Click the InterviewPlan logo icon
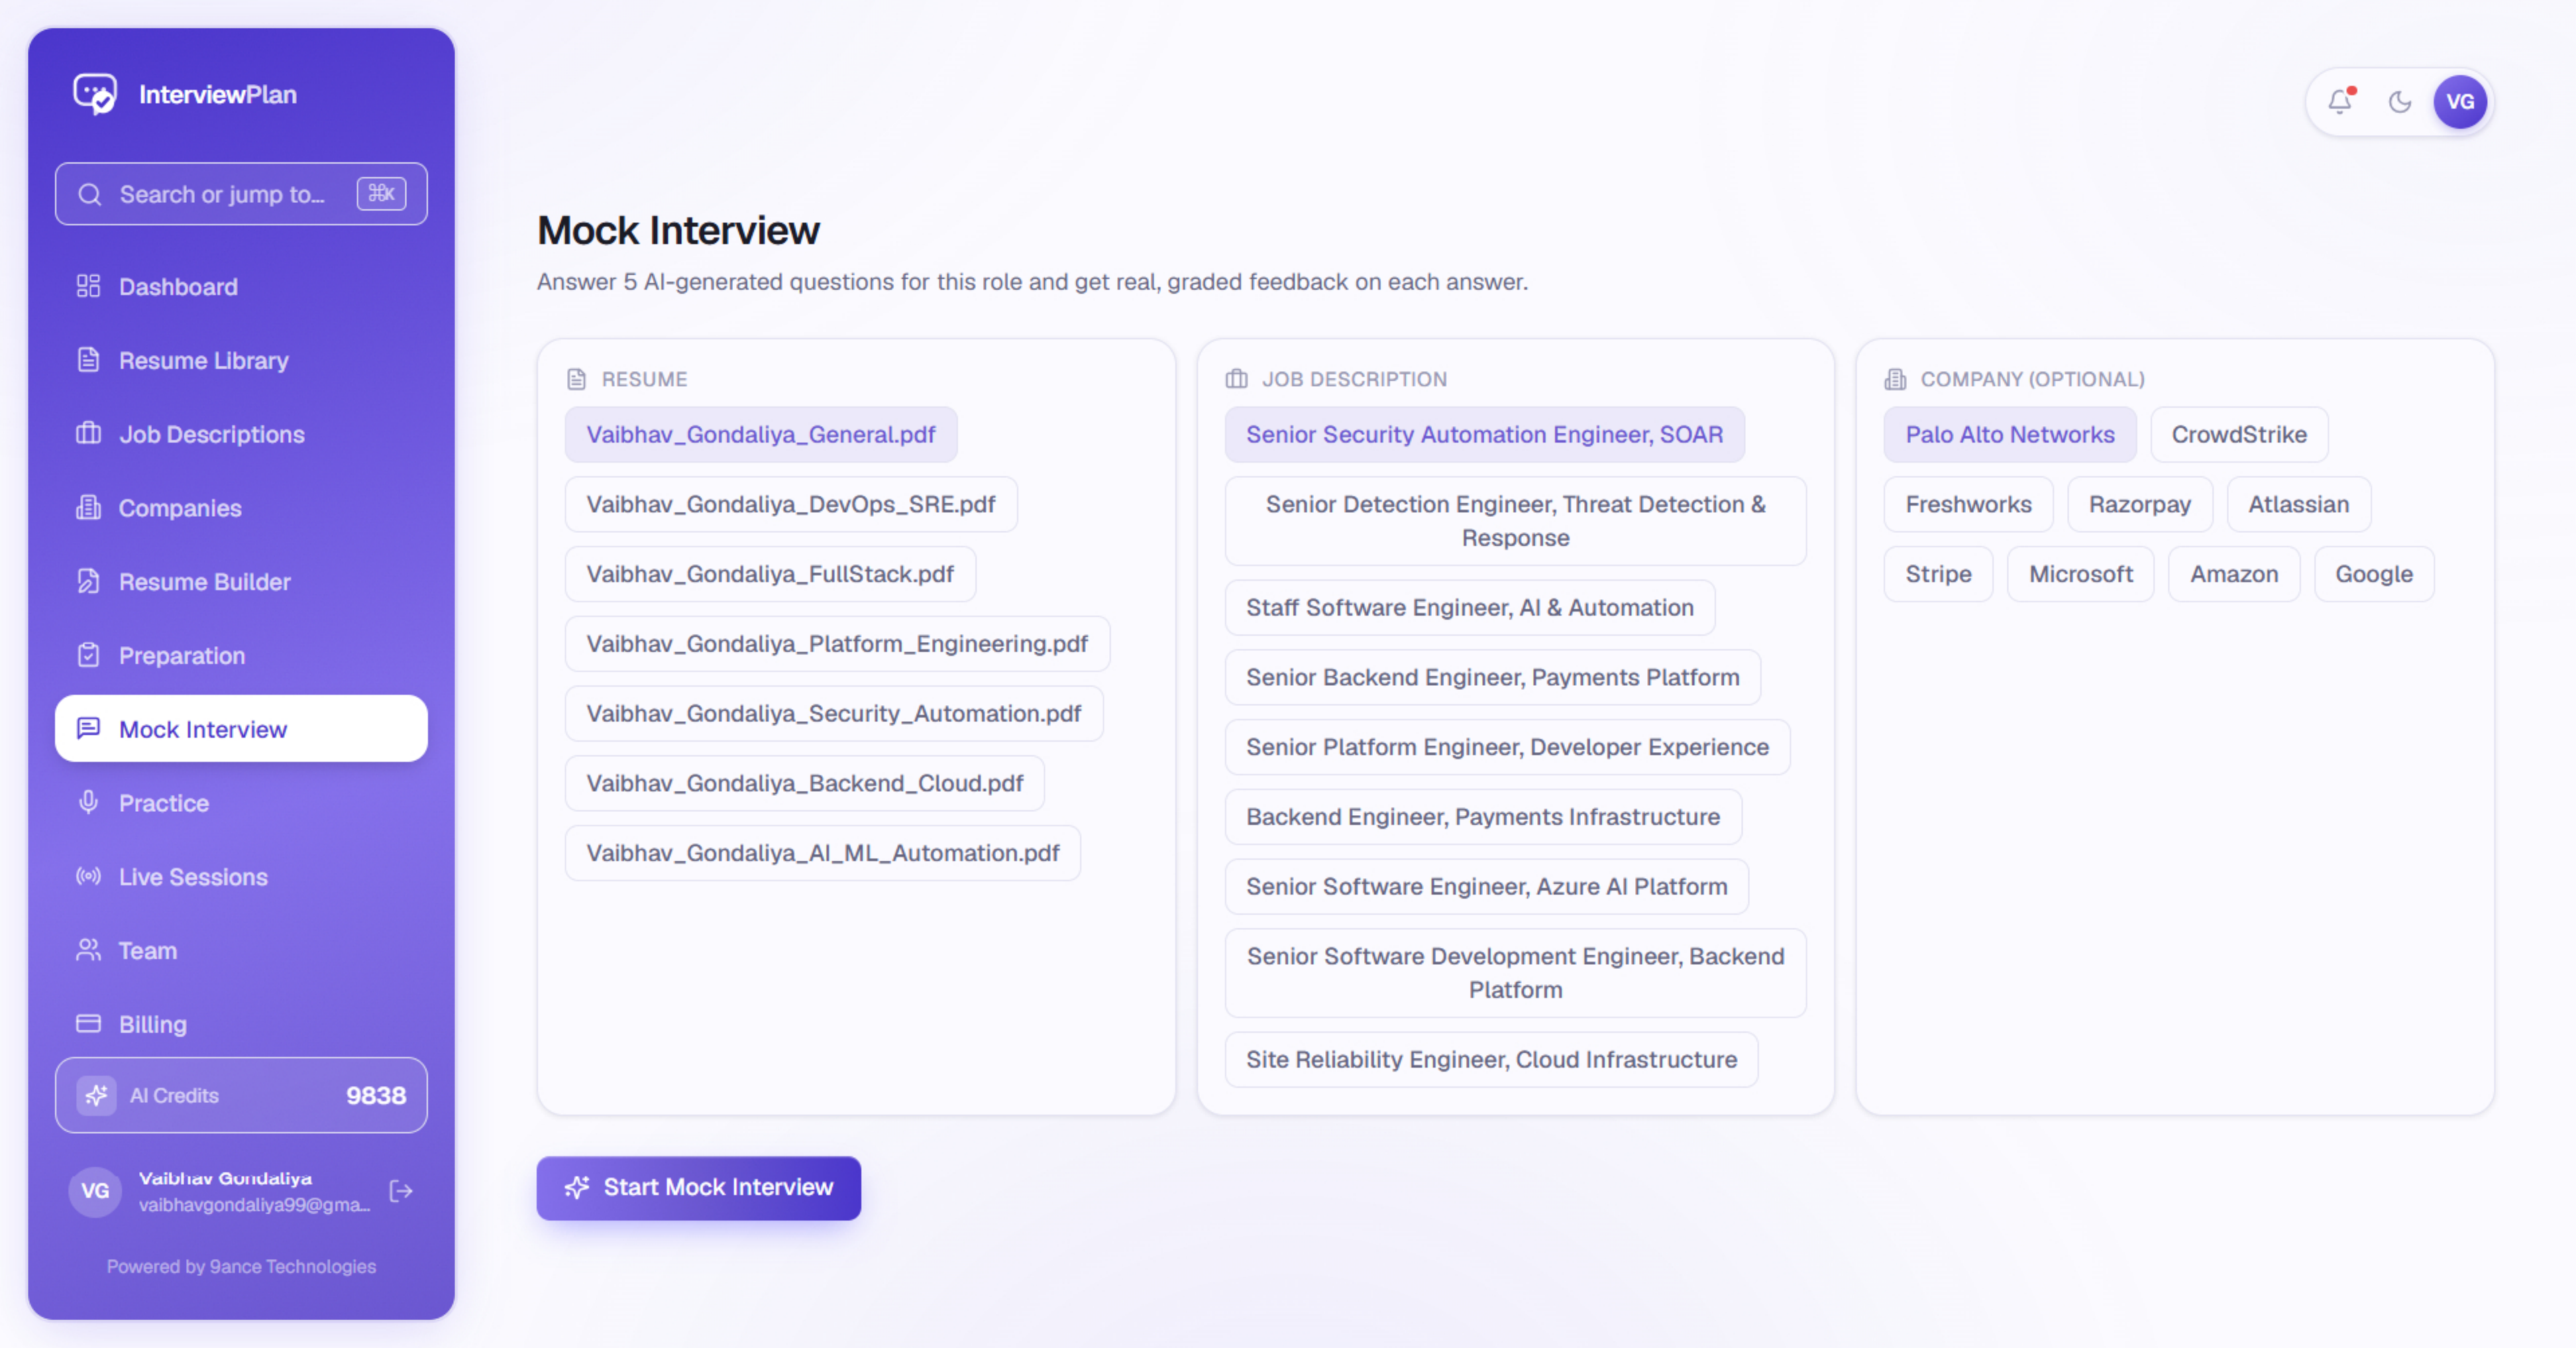Image resolution: width=2576 pixels, height=1348 pixels. point(95,94)
